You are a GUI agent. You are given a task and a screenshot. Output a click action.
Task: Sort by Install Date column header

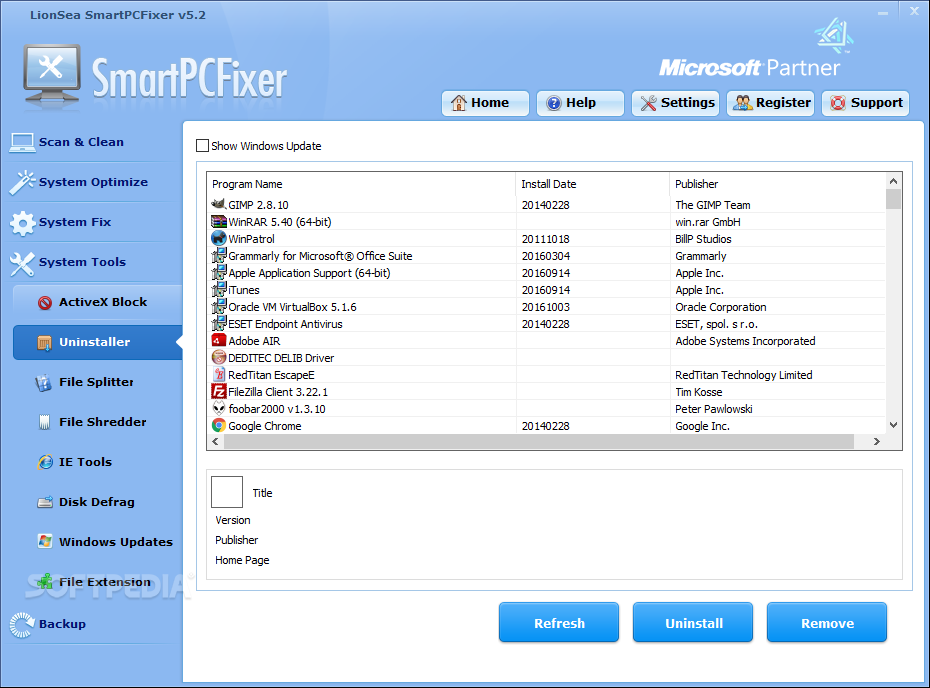pos(593,184)
